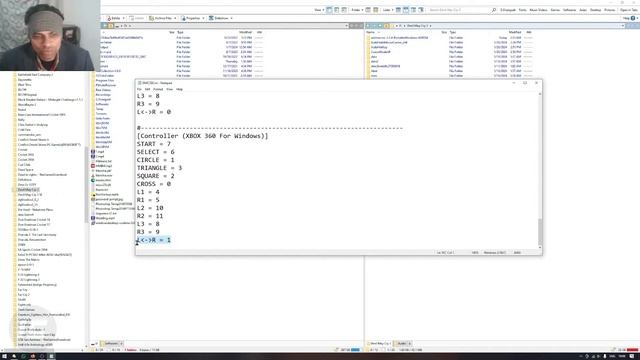Select the Dead Space folder in the tree
The height and width of the screenshot is (360, 640).
click(x=25, y=170)
